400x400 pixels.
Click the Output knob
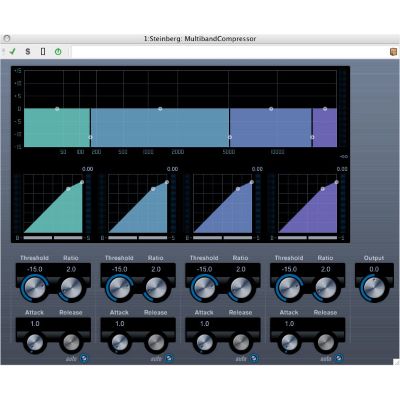[374, 288]
